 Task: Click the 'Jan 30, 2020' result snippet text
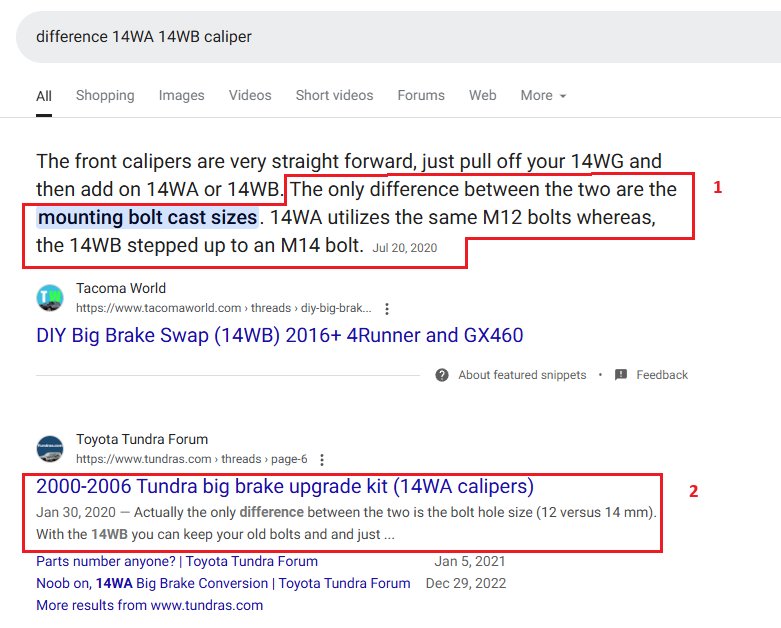click(x=346, y=523)
